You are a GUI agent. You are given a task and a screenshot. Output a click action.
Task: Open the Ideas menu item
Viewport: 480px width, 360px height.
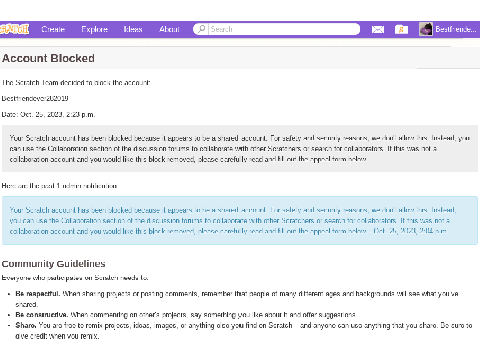click(133, 29)
